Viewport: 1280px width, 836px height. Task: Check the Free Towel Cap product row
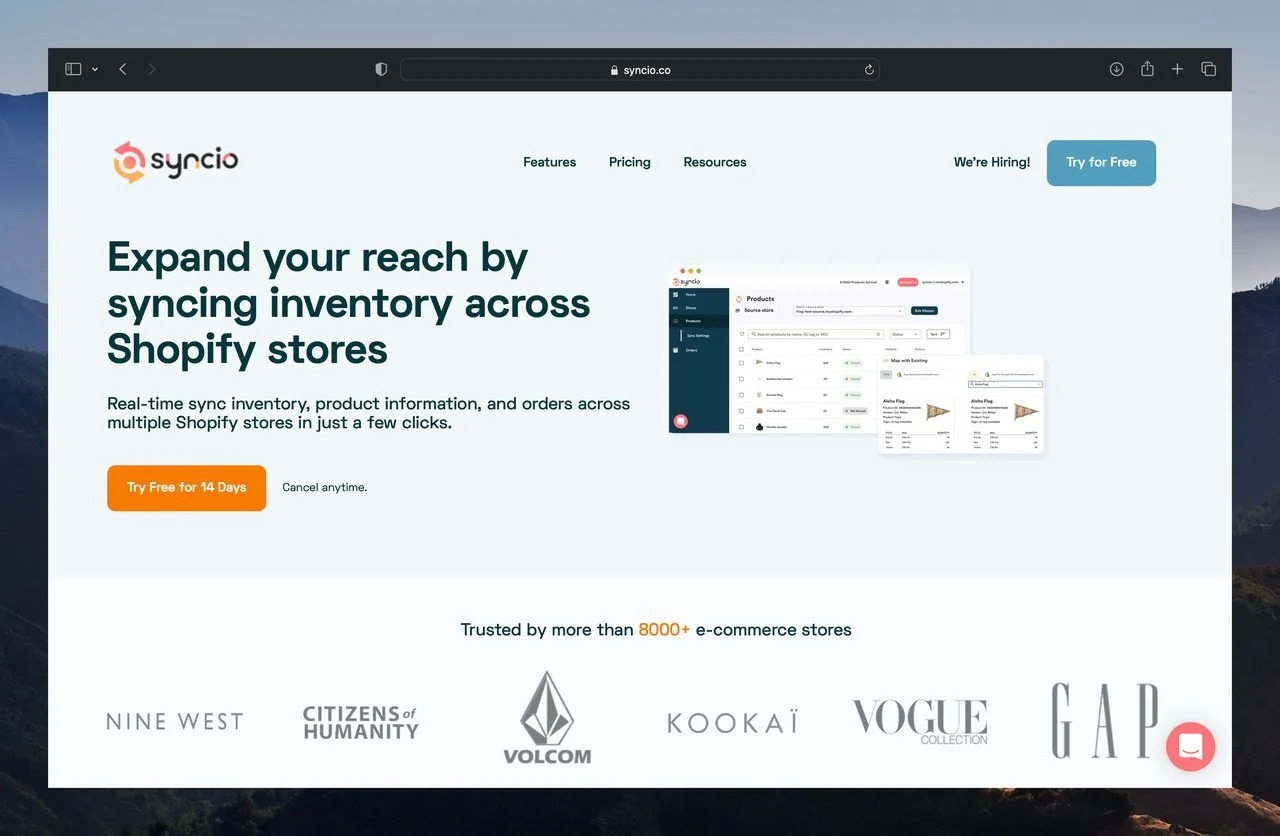click(741, 411)
